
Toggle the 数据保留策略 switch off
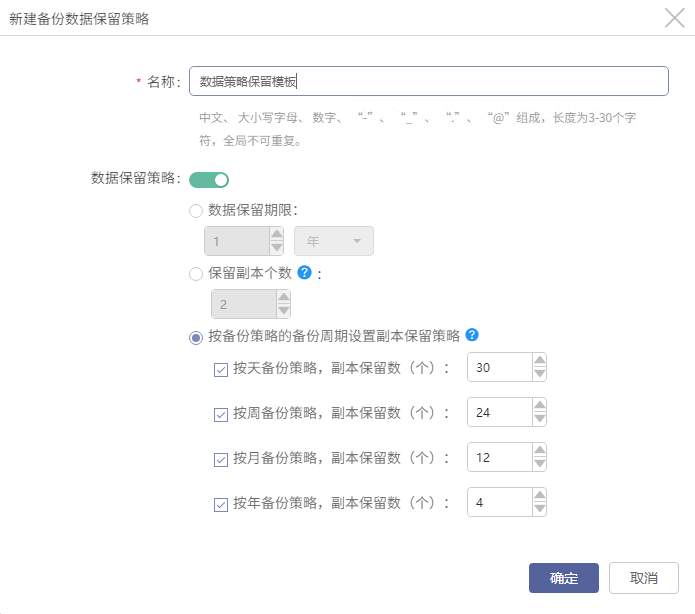point(209,180)
